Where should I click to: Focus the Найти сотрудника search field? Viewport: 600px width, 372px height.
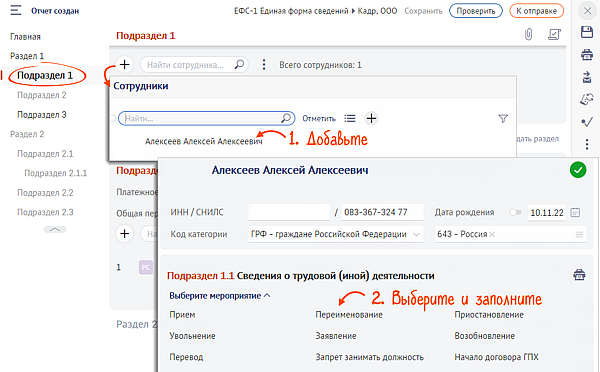click(x=194, y=65)
